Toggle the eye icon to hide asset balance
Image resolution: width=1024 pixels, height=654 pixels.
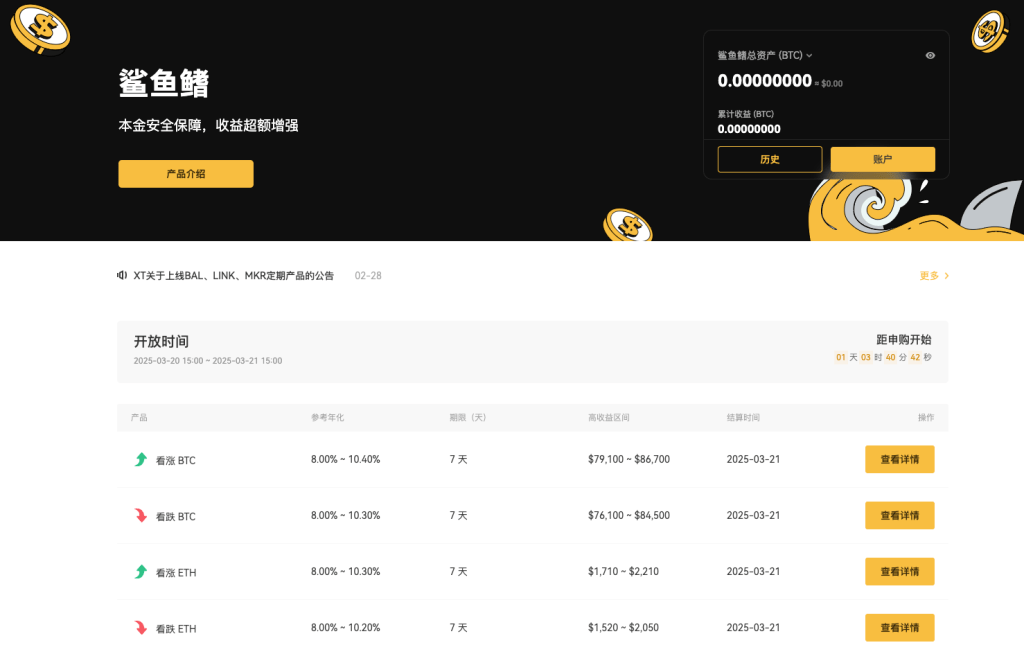[x=930, y=55]
